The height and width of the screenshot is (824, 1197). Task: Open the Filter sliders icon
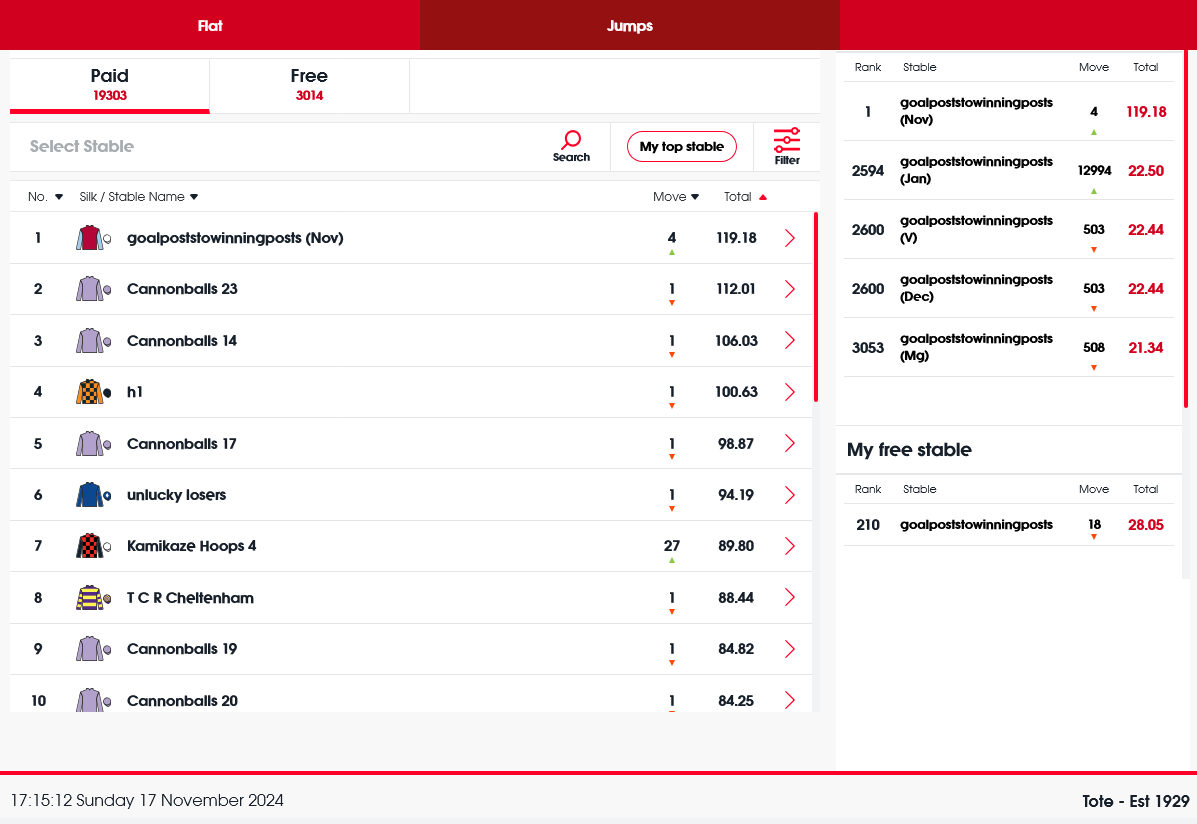pyautogui.click(x=787, y=140)
